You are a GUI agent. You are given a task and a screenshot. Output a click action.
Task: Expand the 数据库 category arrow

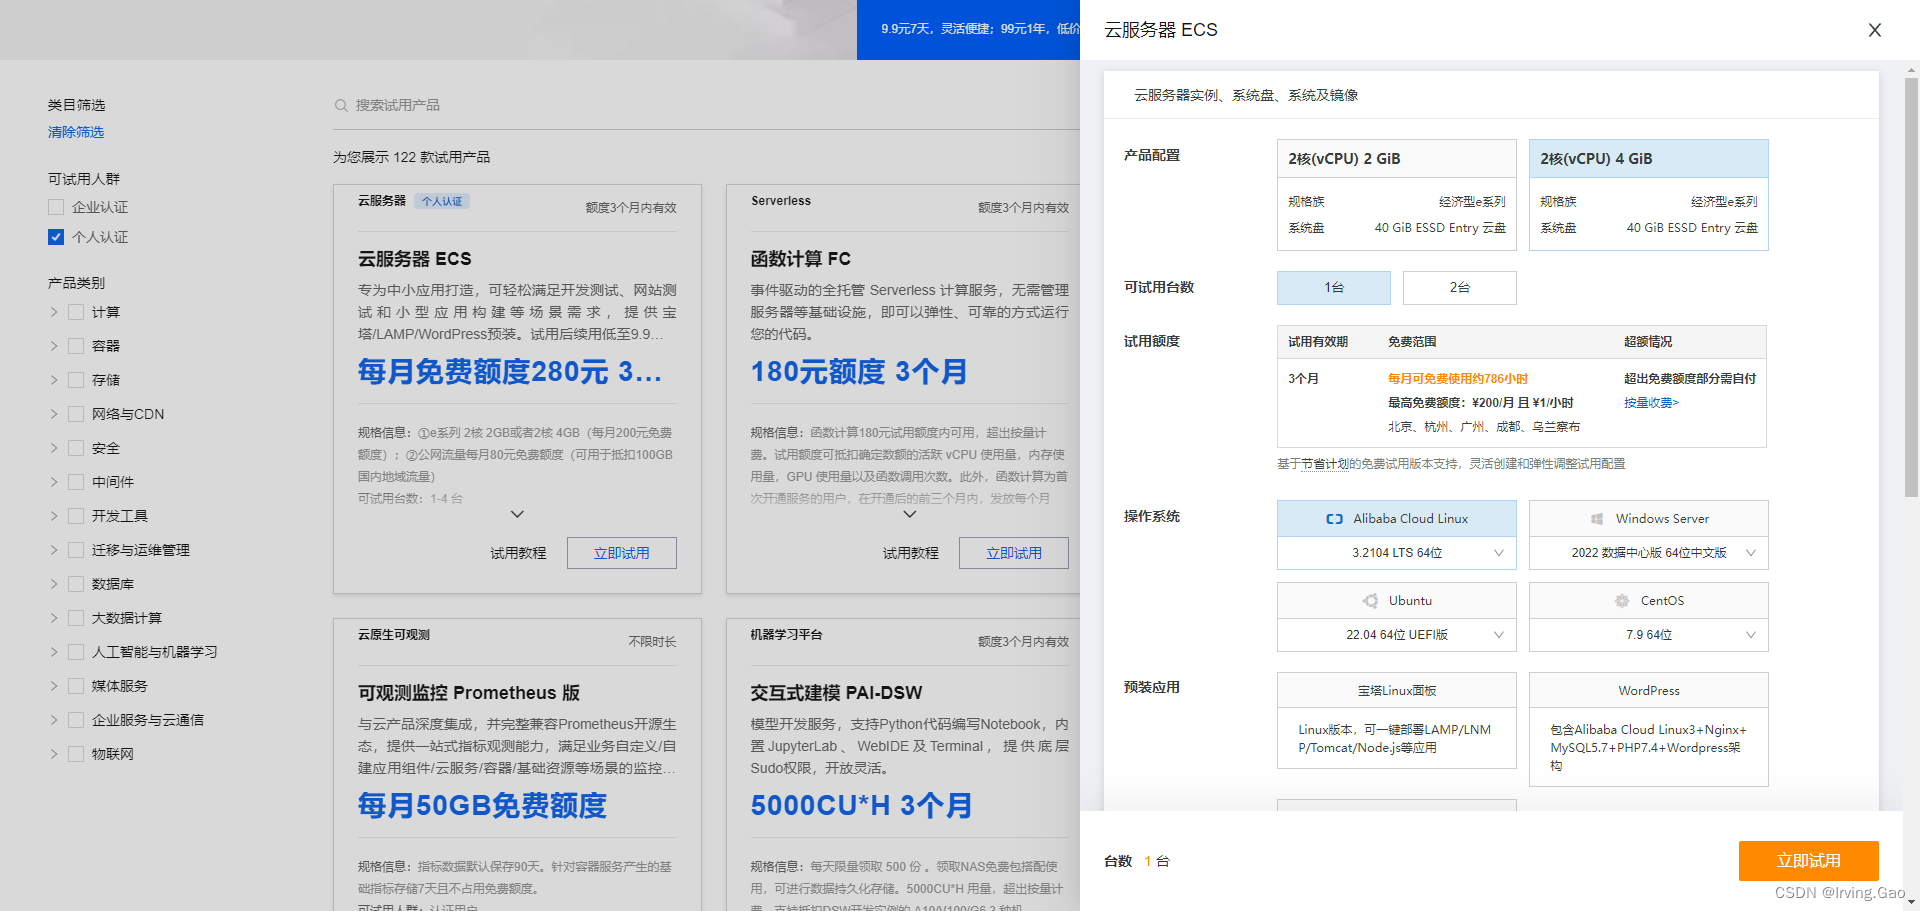54,584
